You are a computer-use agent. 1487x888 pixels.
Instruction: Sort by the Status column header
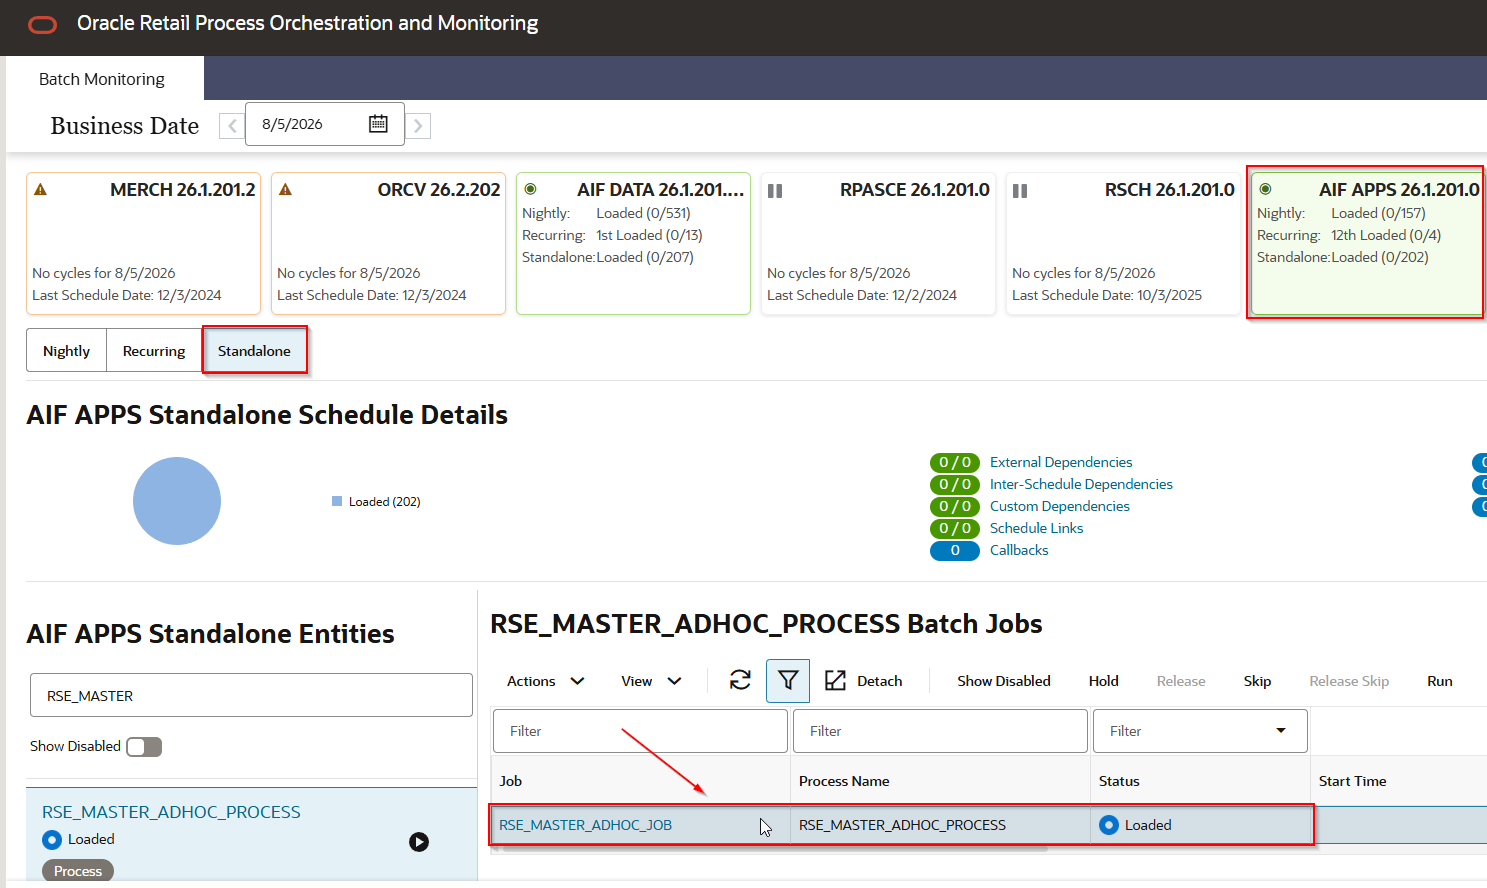pyautogui.click(x=1119, y=781)
